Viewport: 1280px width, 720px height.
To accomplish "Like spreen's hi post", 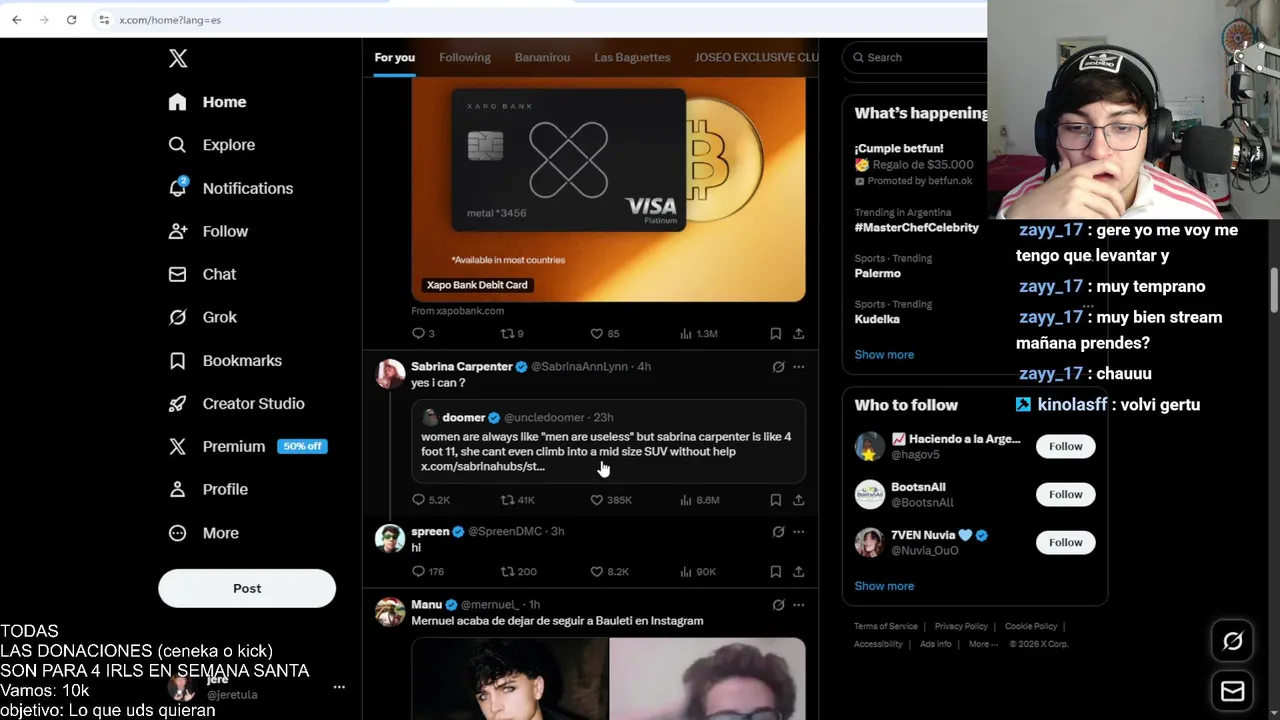I will tap(609, 571).
